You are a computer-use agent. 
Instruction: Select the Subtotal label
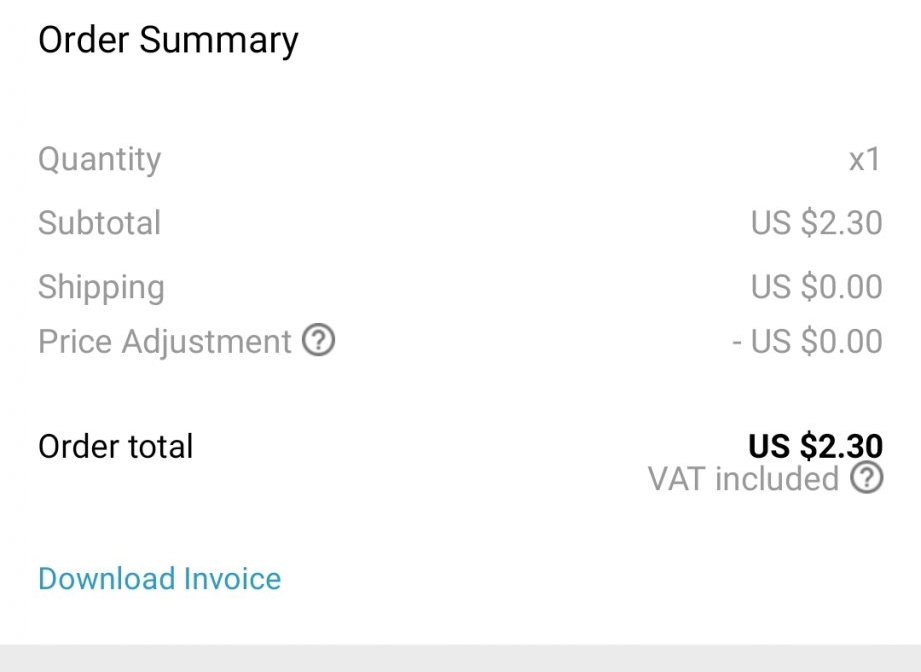point(99,223)
